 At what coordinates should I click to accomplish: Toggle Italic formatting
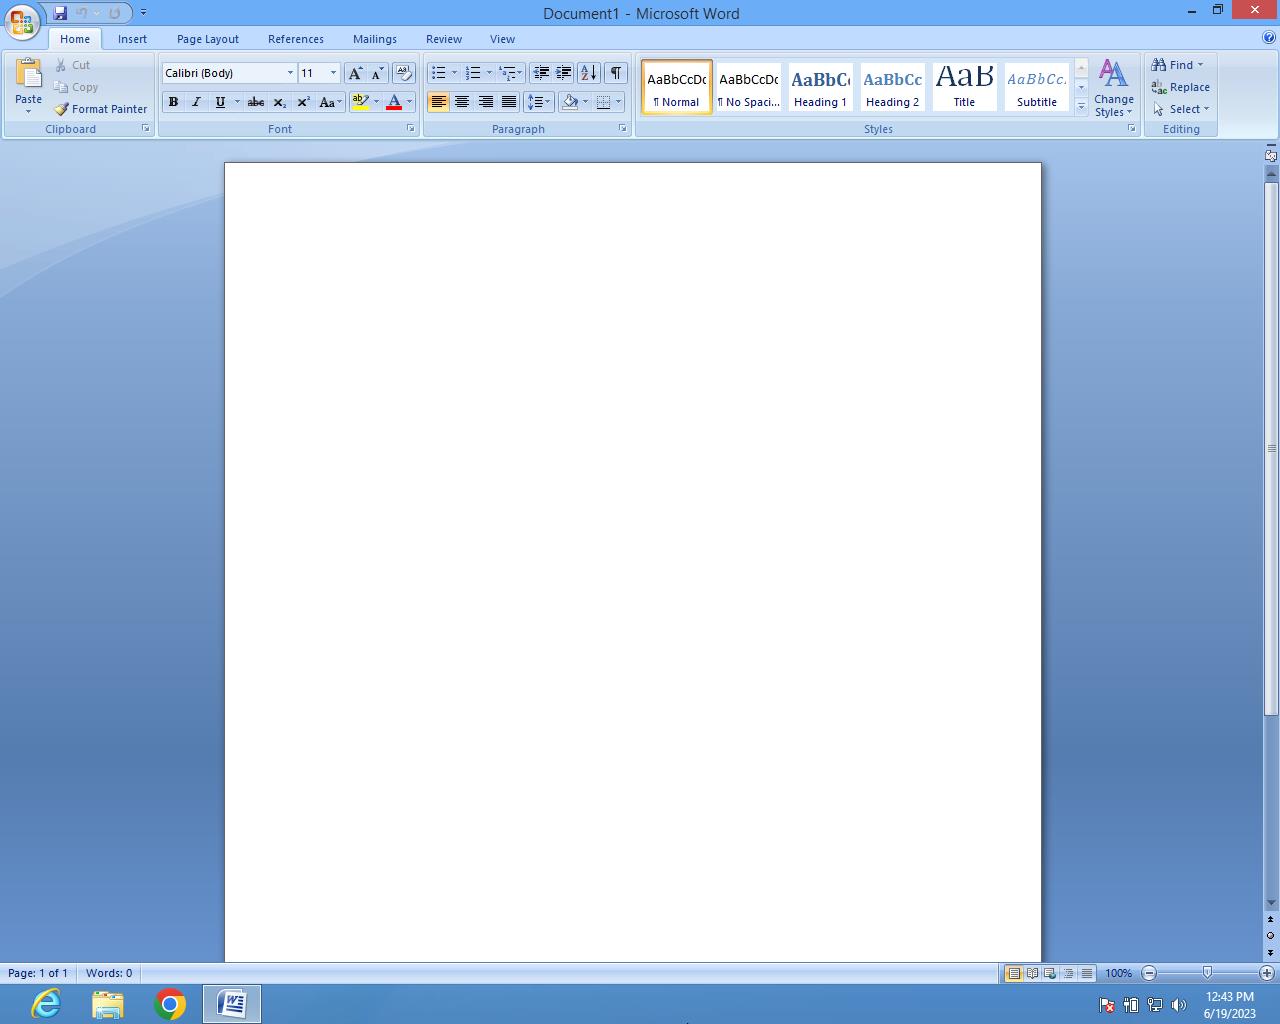[196, 102]
